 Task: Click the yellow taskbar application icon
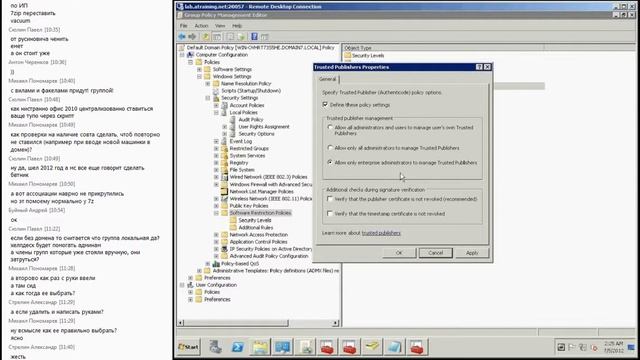point(372,347)
